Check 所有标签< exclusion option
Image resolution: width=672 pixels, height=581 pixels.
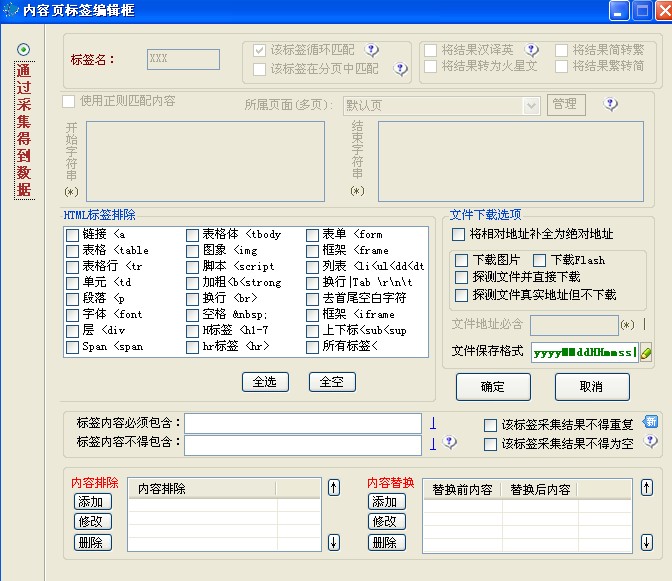(x=312, y=347)
